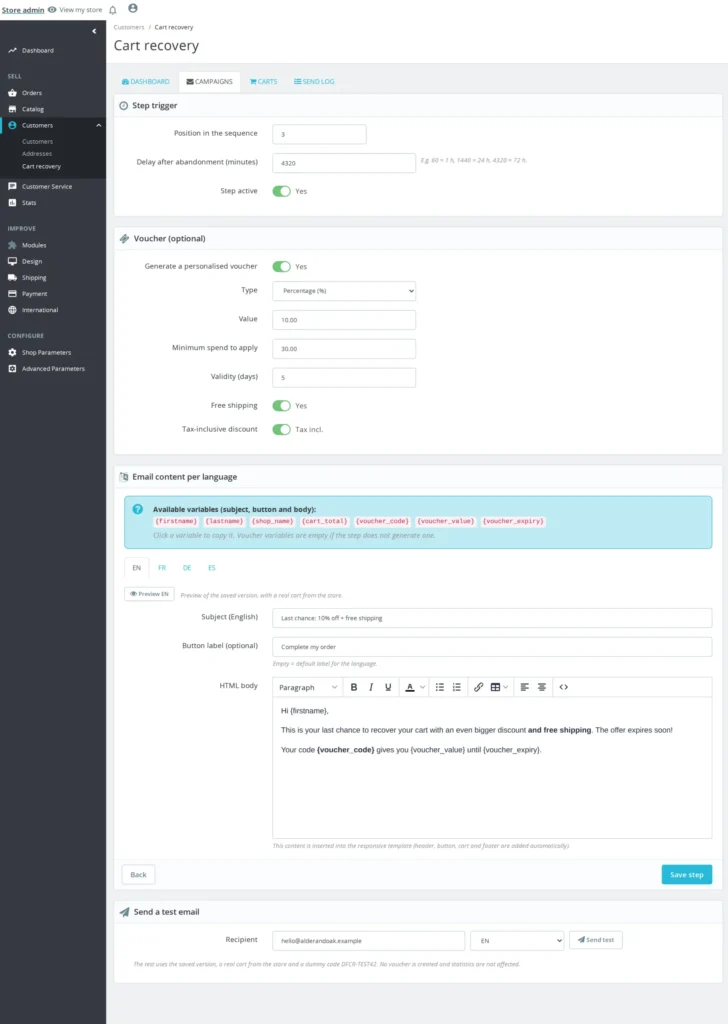Image resolution: width=728 pixels, height=1024 pixels.
Task: Toggle Generate a personalised voucher switch
Action: (281, 266)
